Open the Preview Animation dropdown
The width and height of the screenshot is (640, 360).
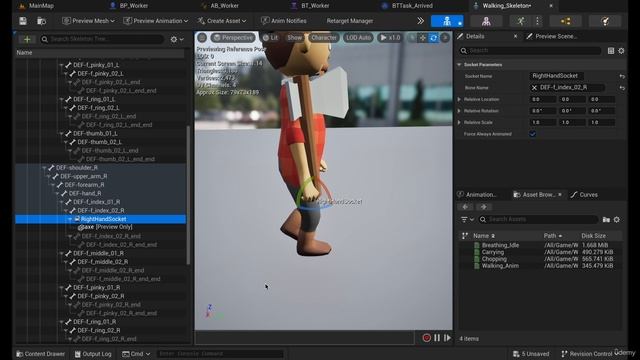click(156, 21)
